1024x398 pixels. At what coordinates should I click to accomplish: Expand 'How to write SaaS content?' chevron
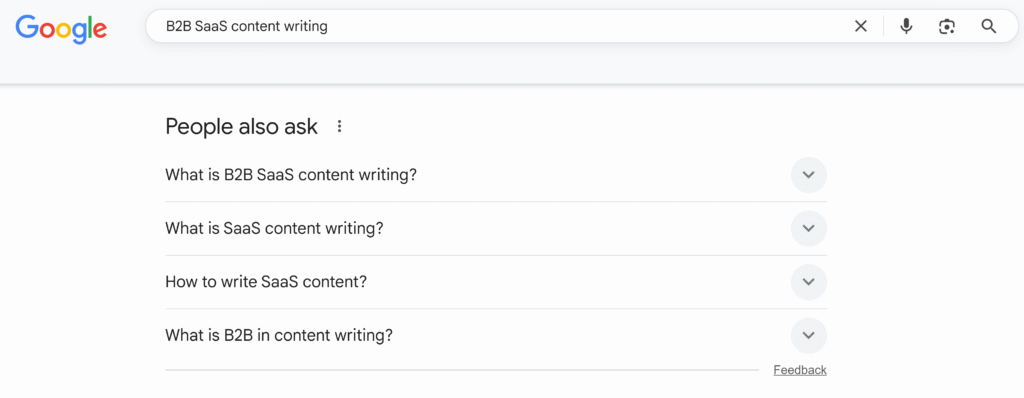tap(808, 282)
